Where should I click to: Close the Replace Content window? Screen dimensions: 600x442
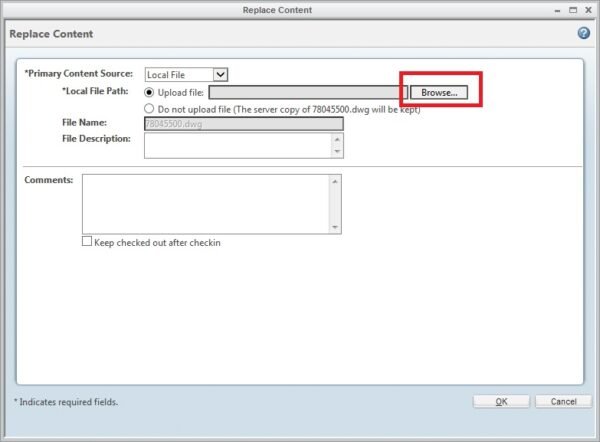pyautogui.click(x=589, y=10)
